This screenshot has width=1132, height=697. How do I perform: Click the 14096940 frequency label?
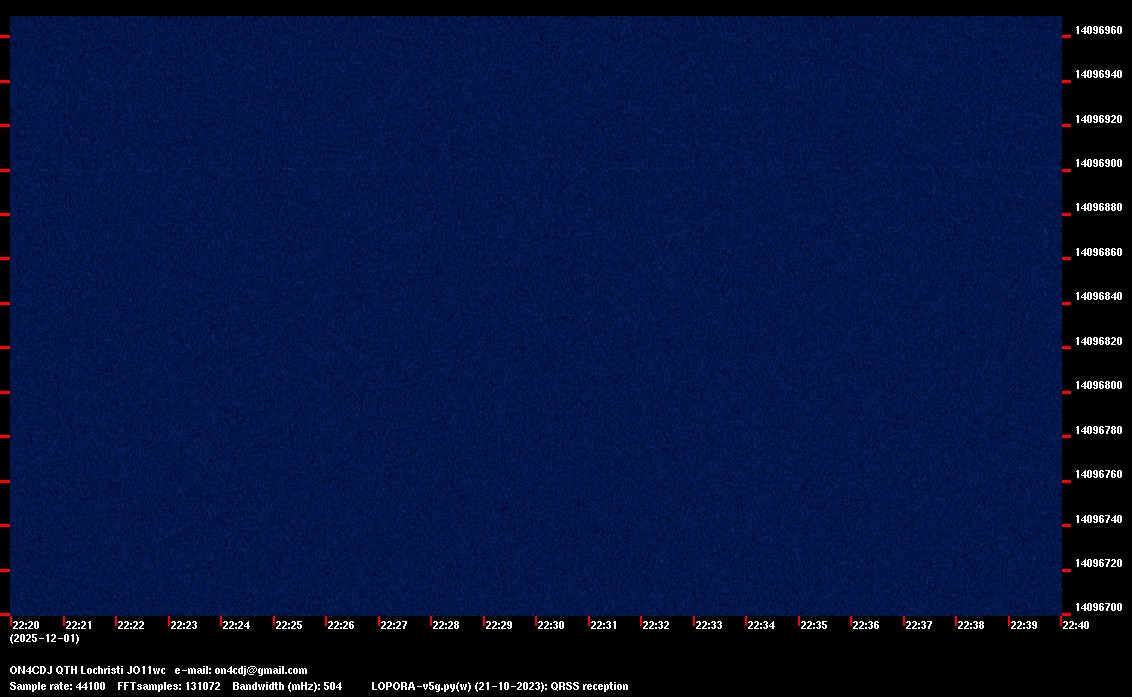pos(1098,74)
